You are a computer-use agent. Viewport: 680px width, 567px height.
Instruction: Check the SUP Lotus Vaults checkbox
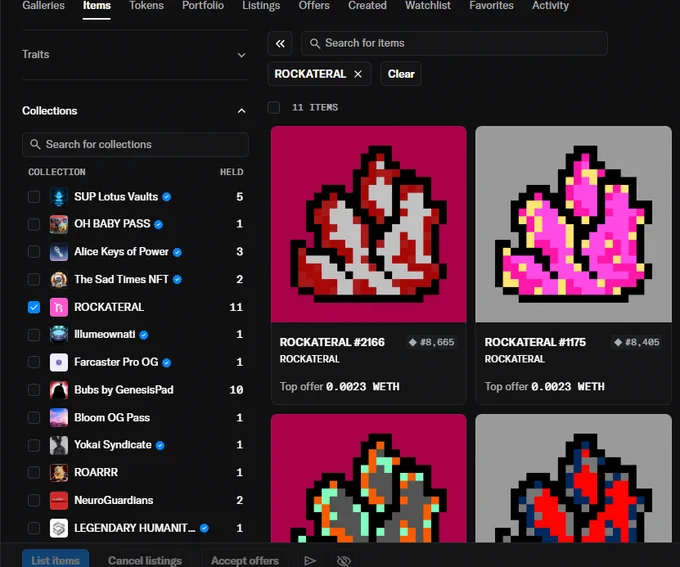(34, 197)
